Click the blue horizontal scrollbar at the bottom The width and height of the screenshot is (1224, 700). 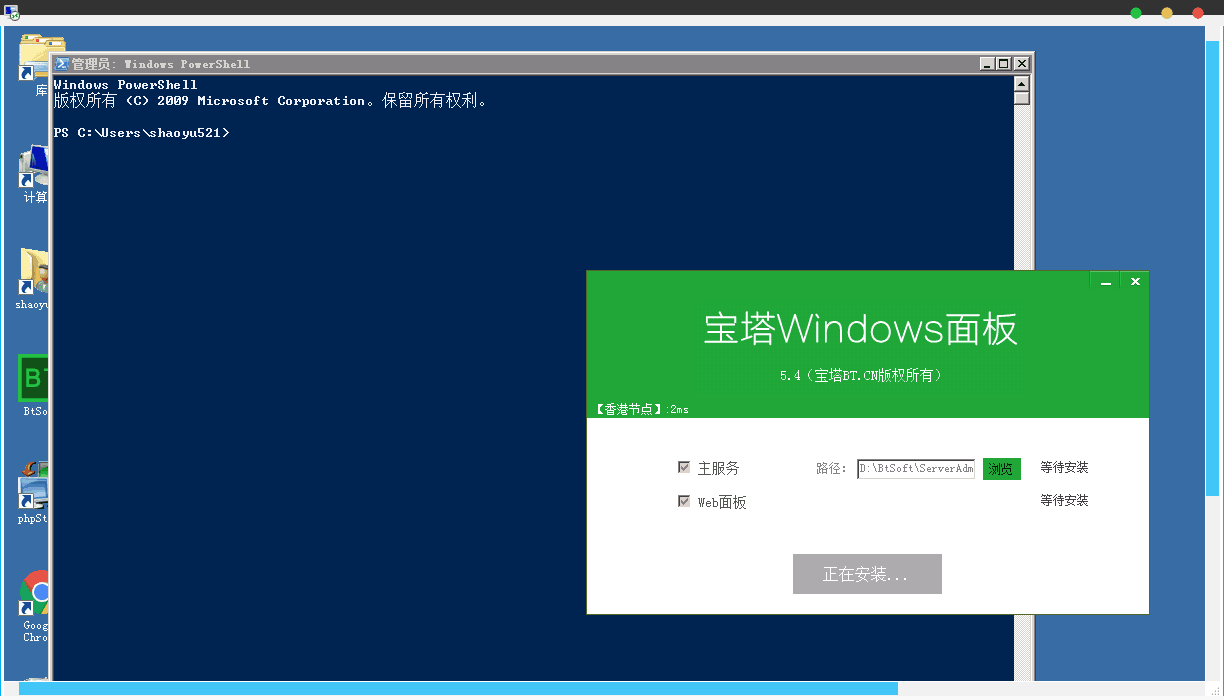point(458,688)
